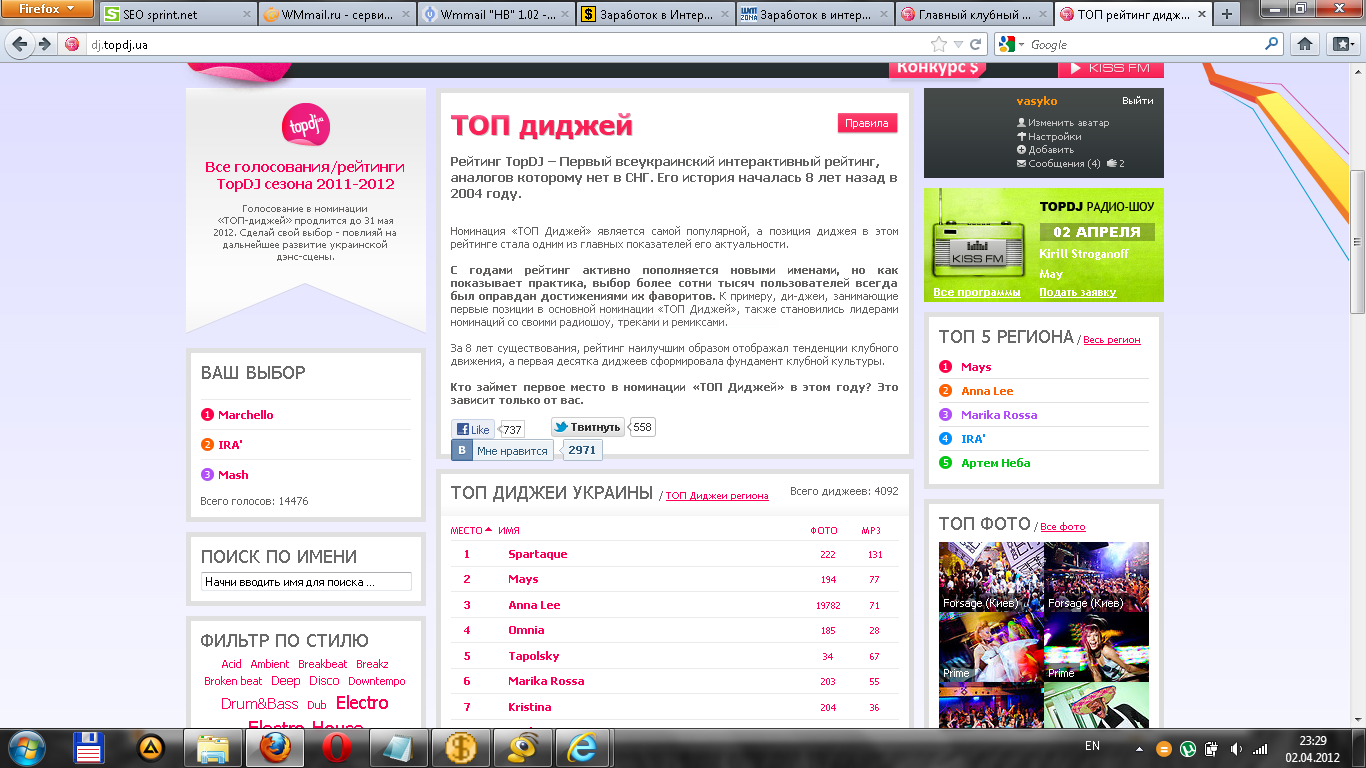Screen dimensions: 1366x768
Task: Open Anna Lee in DJ ranking table
Action: click(x=534, y=605)
